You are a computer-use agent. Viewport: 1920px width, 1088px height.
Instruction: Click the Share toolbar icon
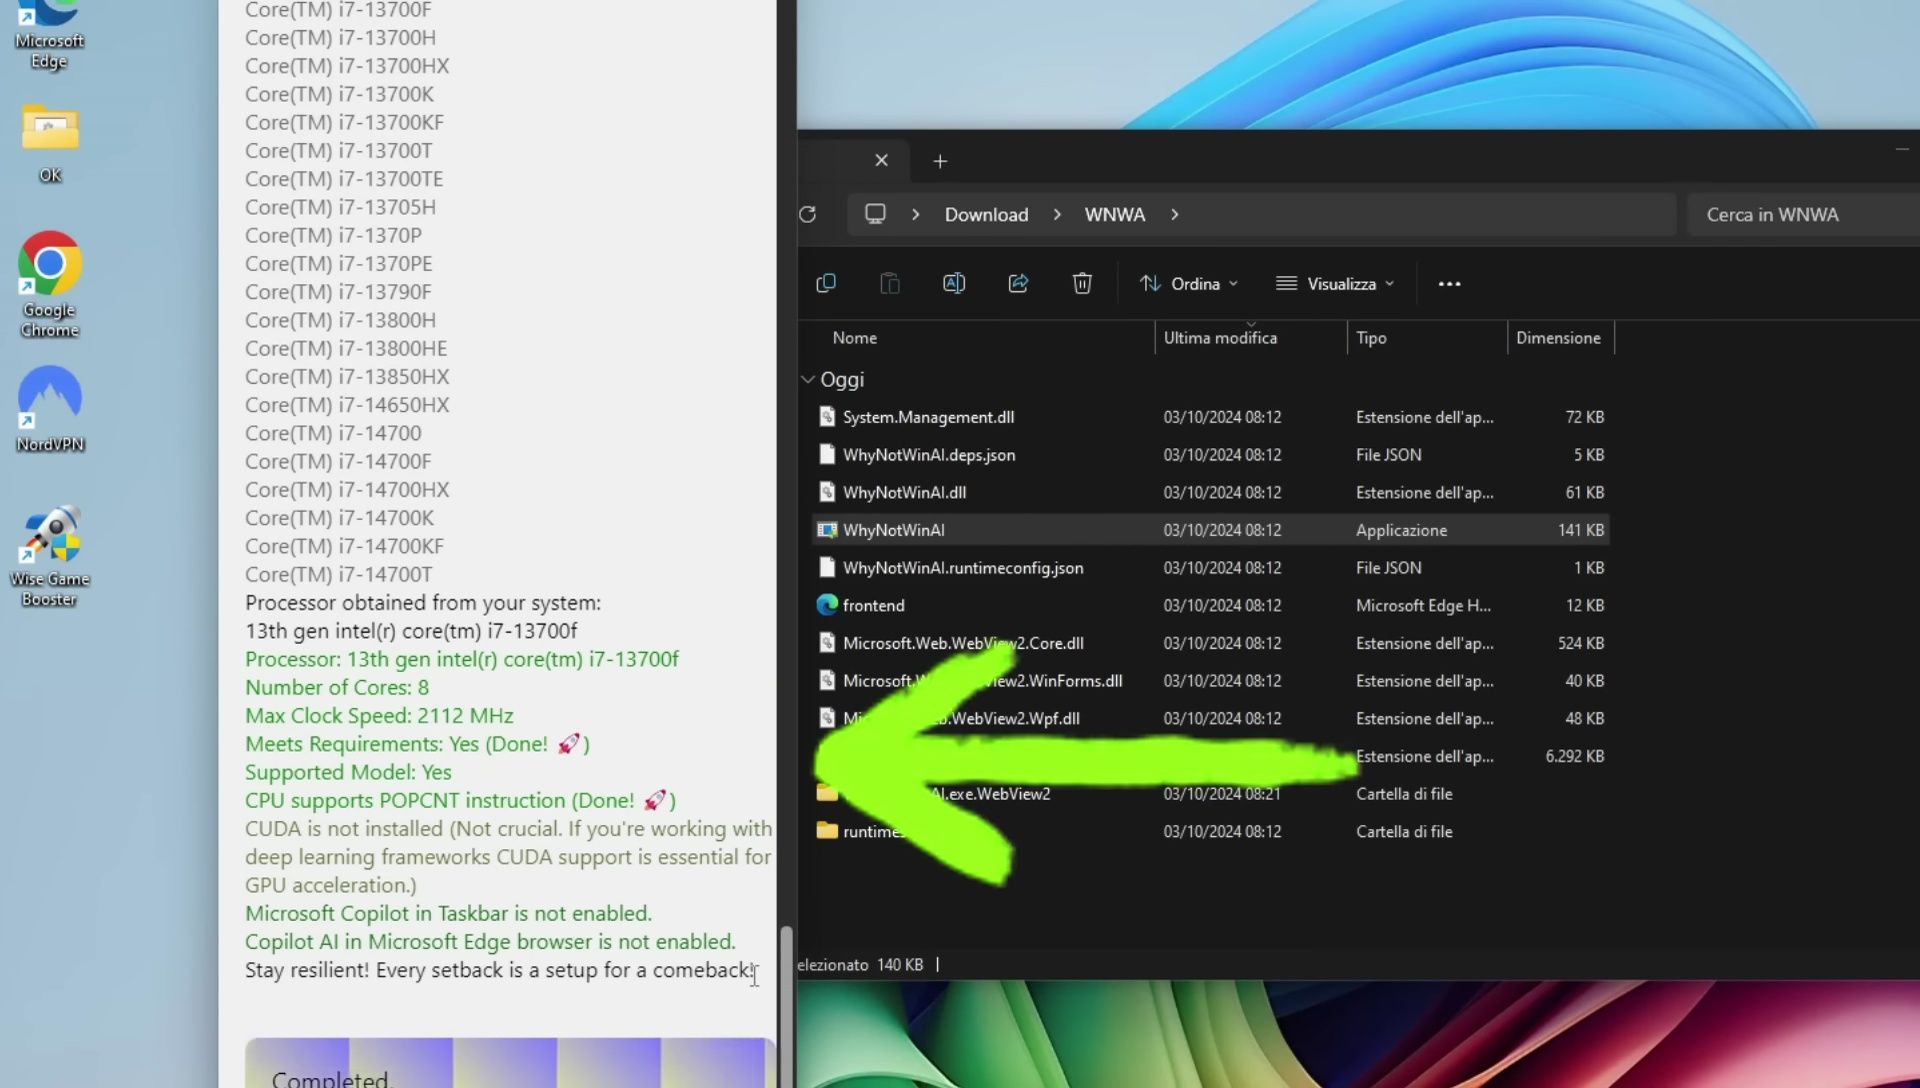tap(1018, 283)
